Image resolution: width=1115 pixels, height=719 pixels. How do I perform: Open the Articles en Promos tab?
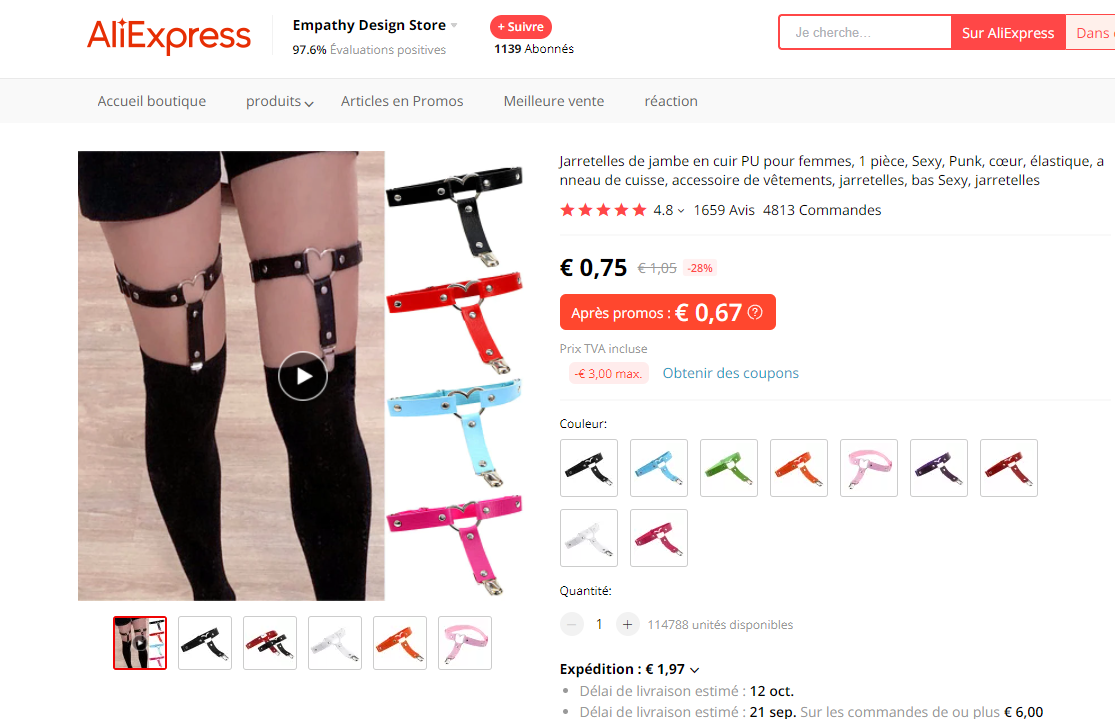pos(402,101)
